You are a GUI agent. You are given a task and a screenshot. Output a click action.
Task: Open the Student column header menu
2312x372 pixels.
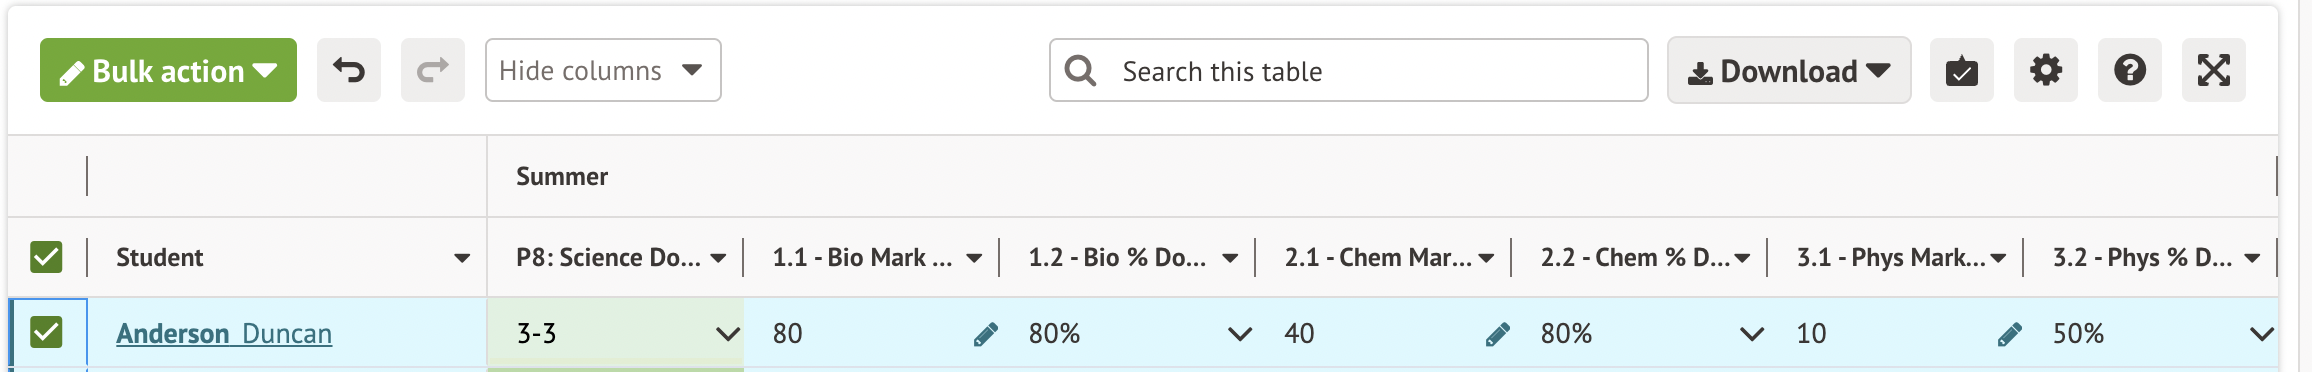tap(462, 258)
